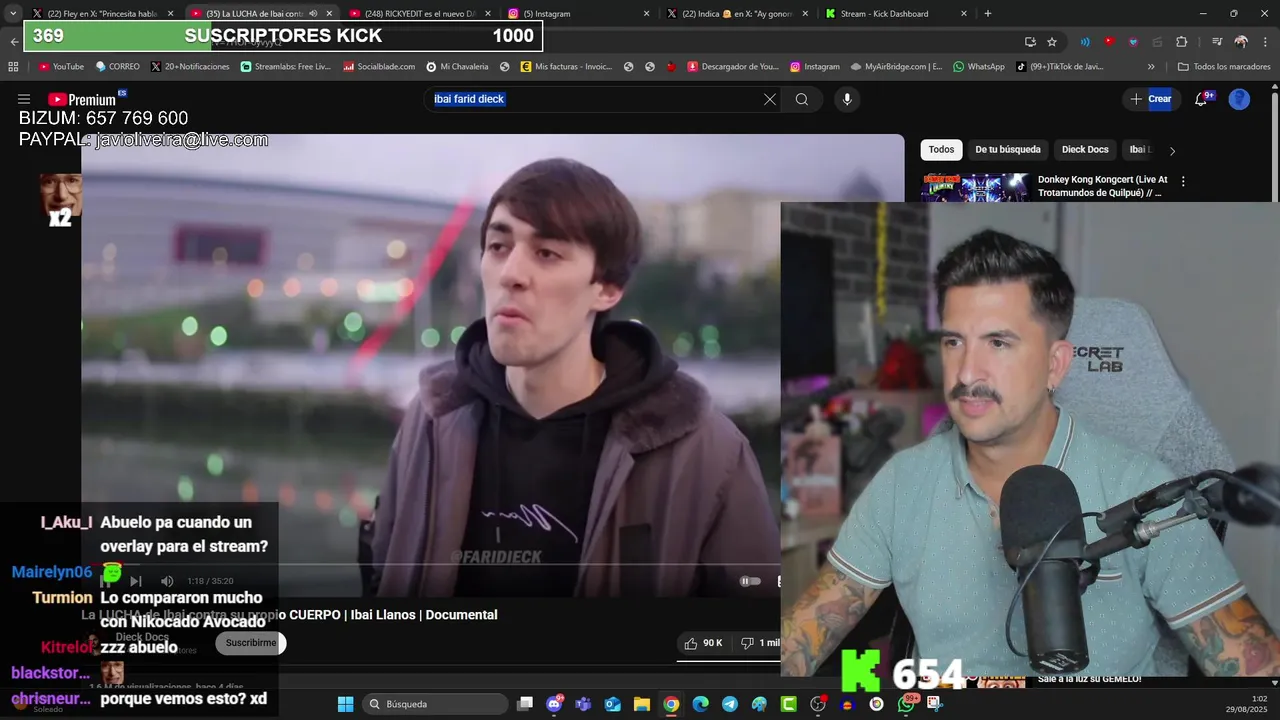Open Microsoft Teams from the taskbar
This screenshot has height=720, width=1280.
click(583, 704)
